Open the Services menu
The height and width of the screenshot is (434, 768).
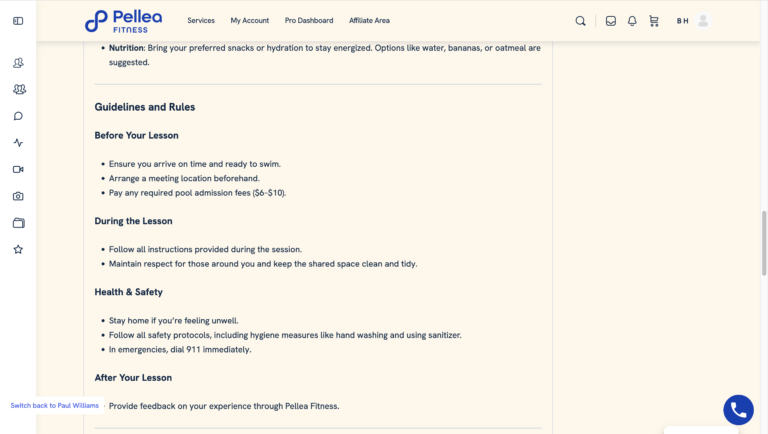tap(201, 21)
